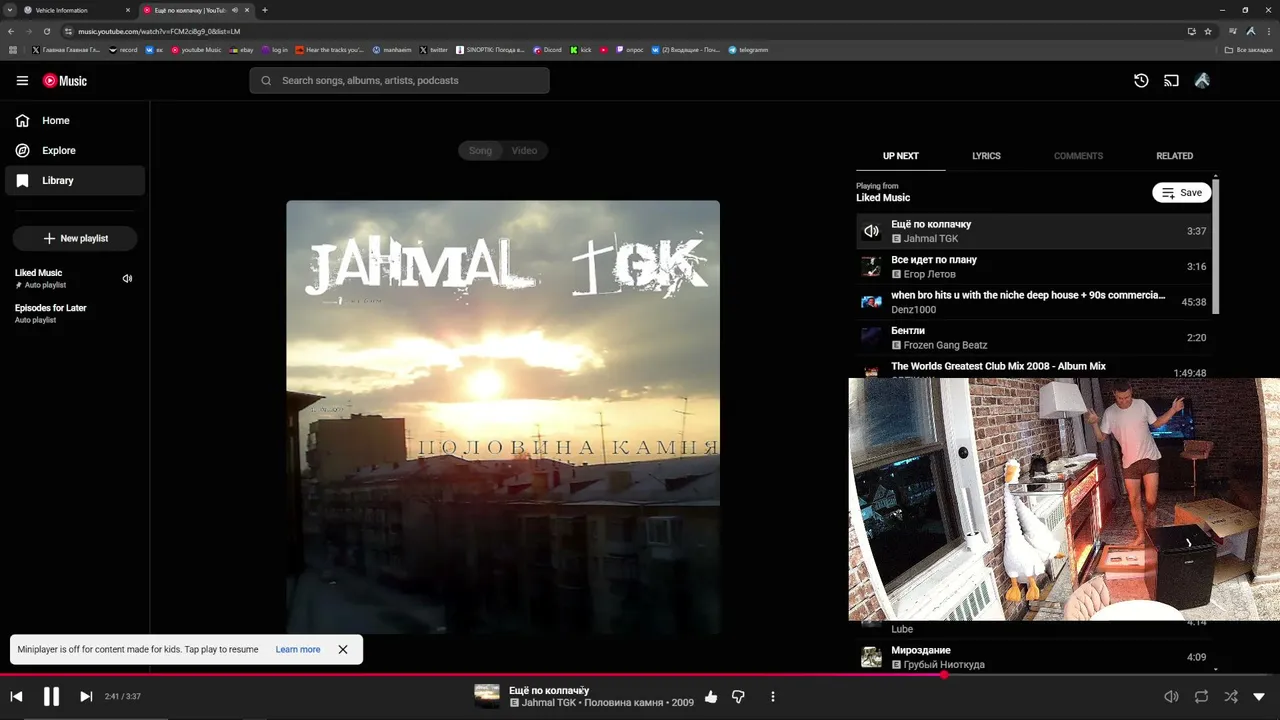Click the search magnifier icon
1280x720 pixels.
(x=266, y=81)
